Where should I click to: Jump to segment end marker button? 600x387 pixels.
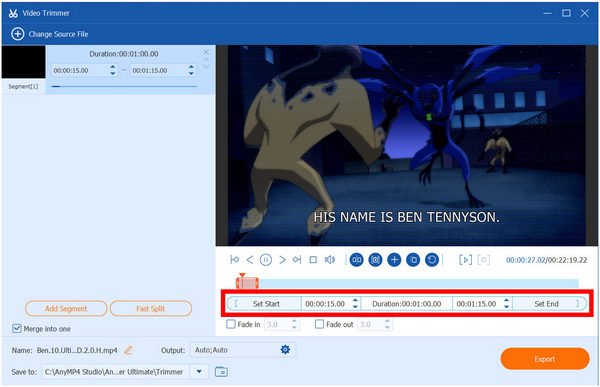[297, 260]
